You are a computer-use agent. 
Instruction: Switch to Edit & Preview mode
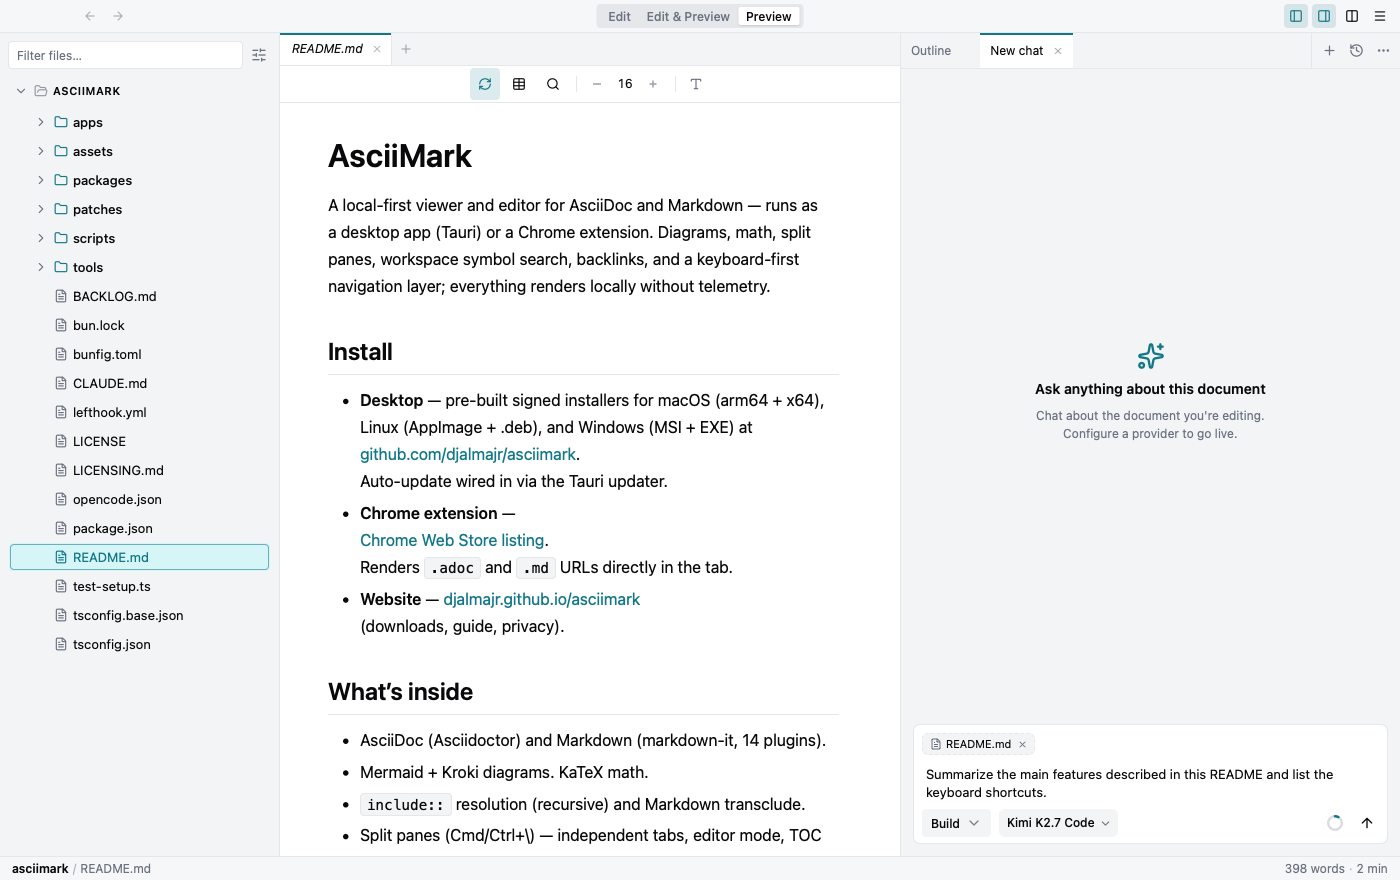point(688,16)
